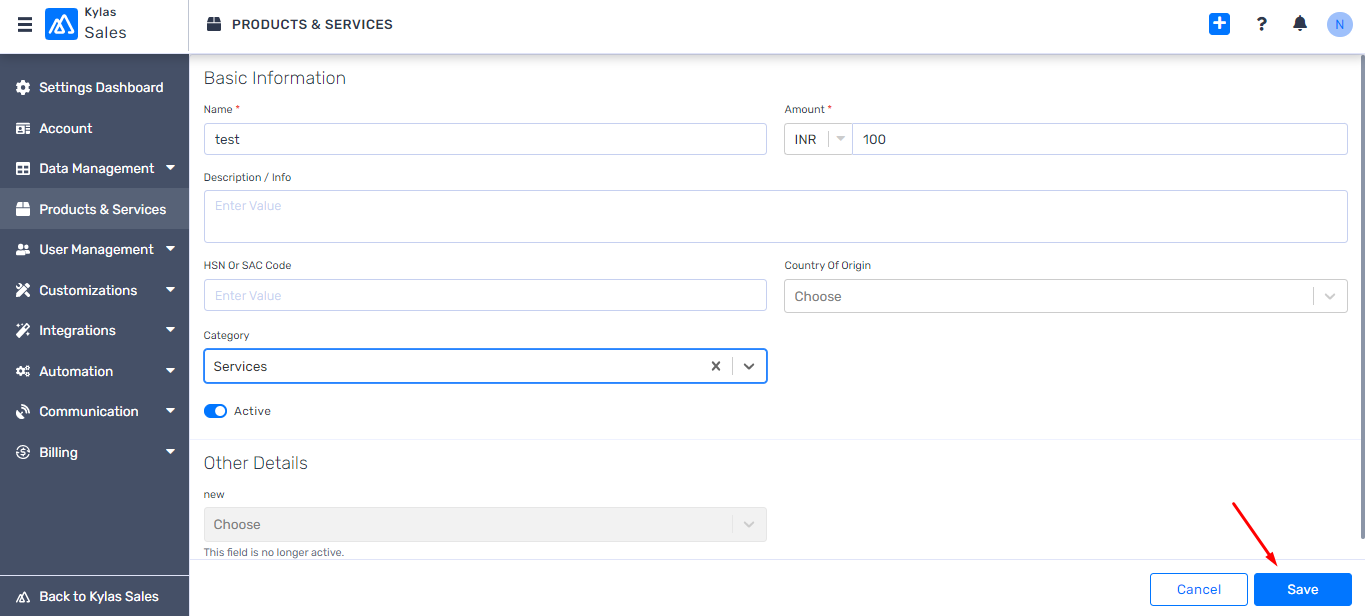Image resolution: width=1365 pixels, height=616 pixels.
Task: Click the Kylas Sales logo
Action: pyautogui.click(x=61, y=24)
